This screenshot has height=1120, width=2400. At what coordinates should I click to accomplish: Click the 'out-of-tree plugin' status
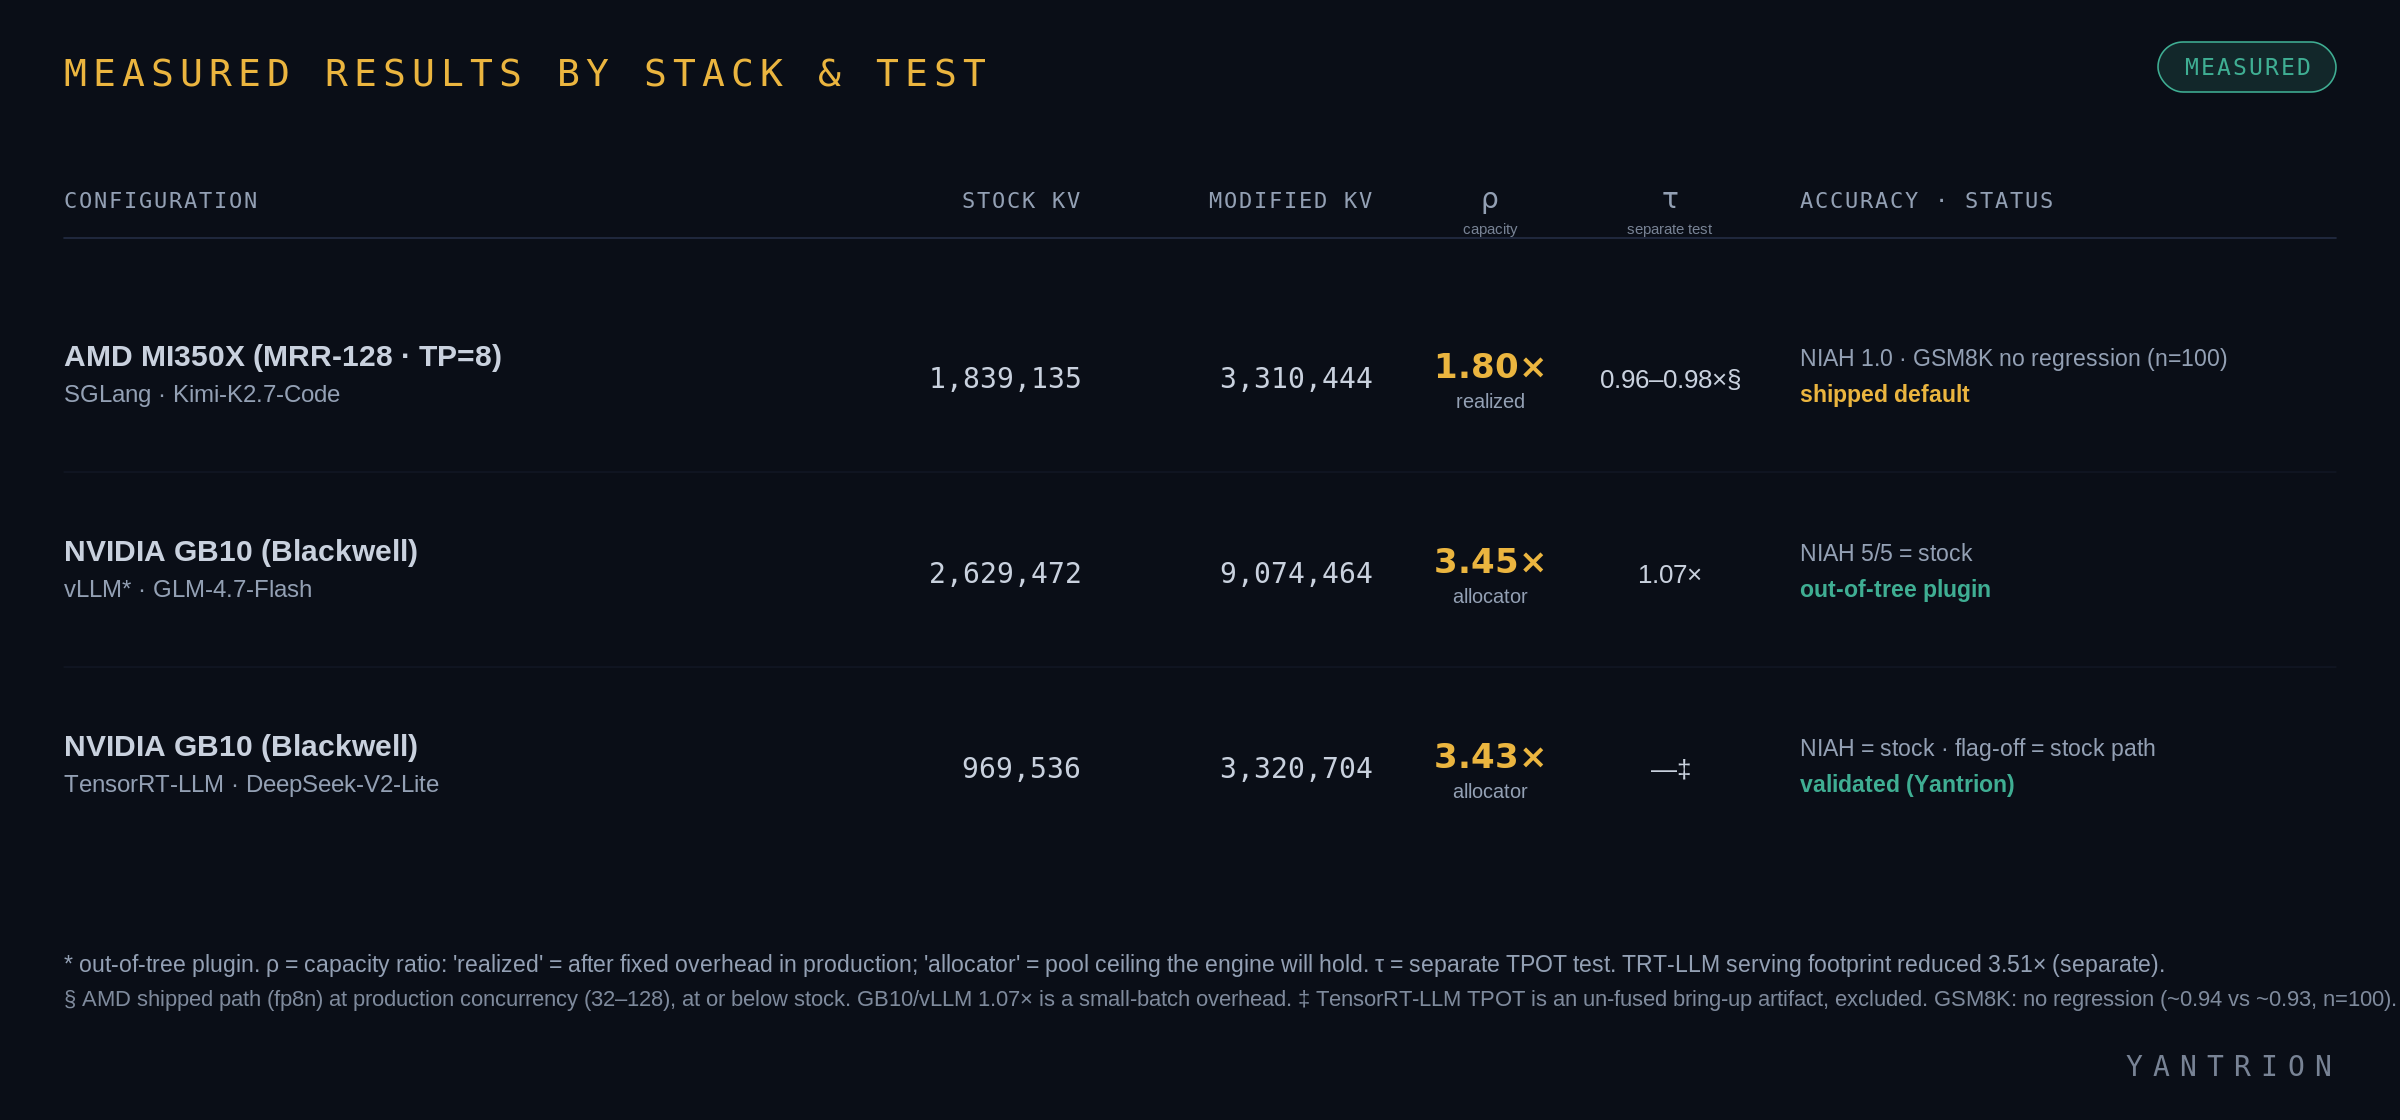click(x=1895, y=589)
